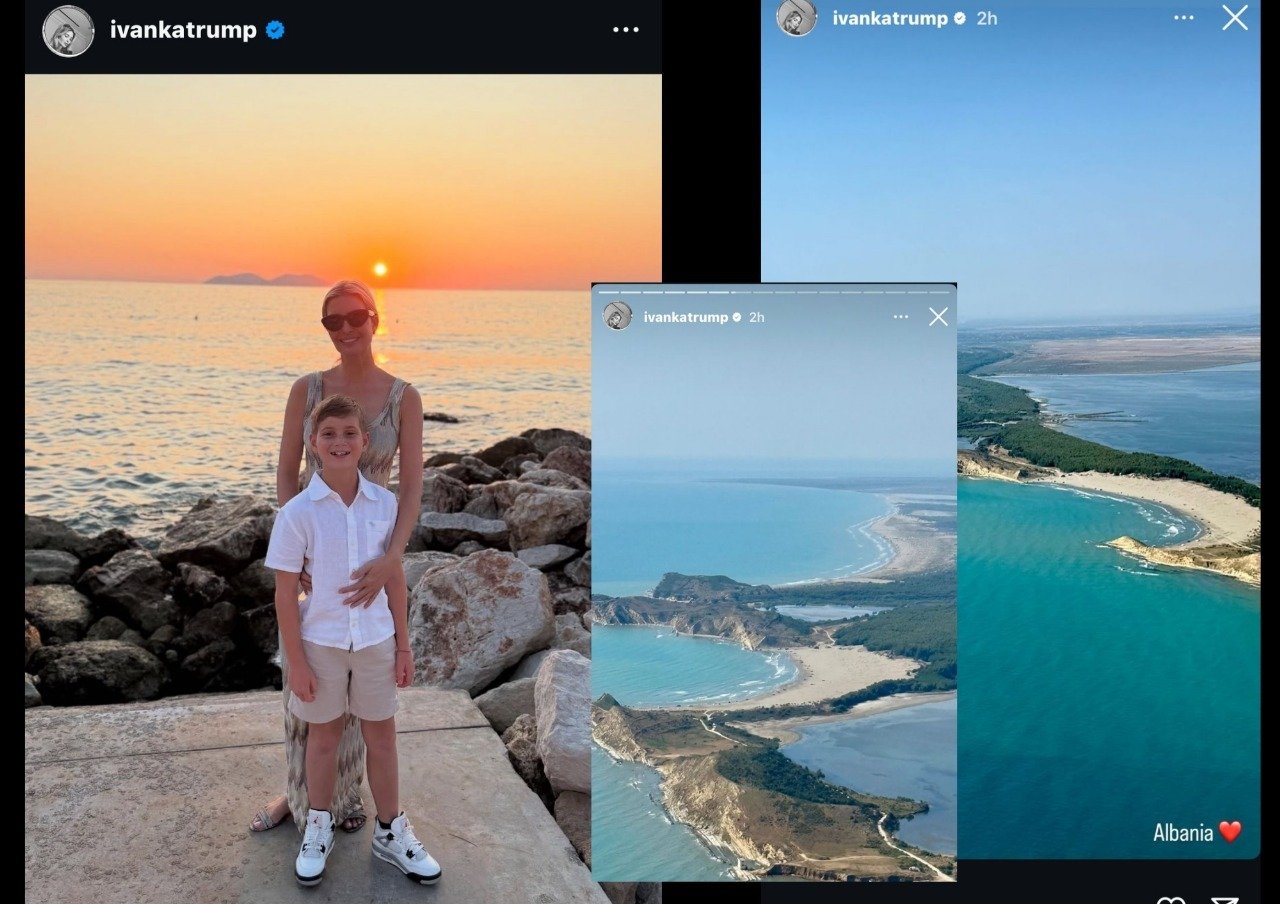This screenshot has width=1280, height=904.
Task: Click the profile avatar on the sunset post
Action: [x=68, y=31]
